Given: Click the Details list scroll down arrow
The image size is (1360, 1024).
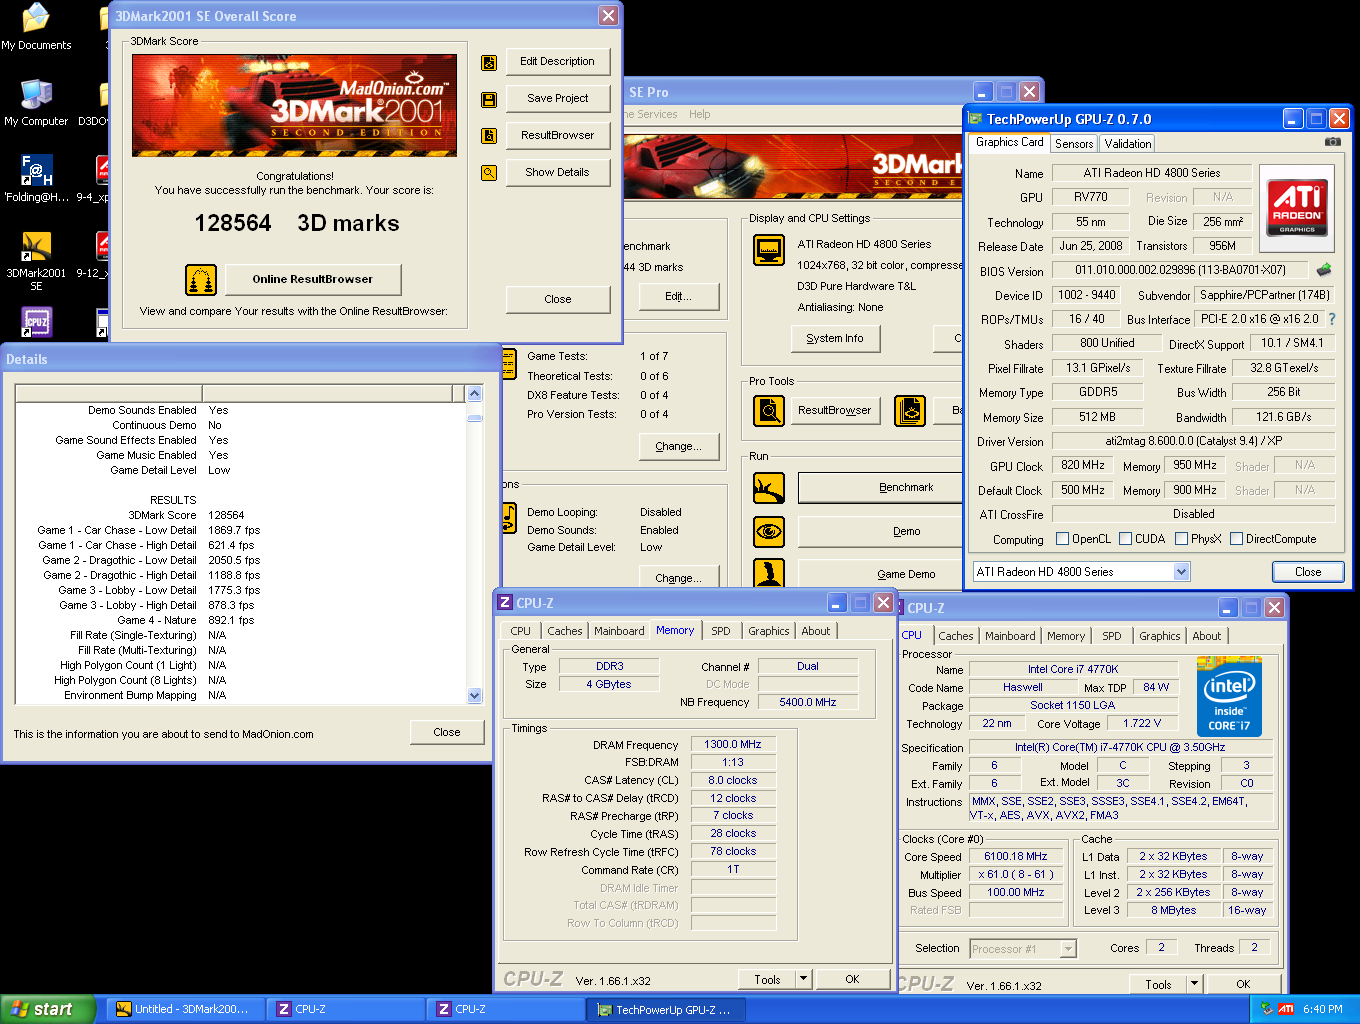Looking at the screenshot, I should [474, 695].
